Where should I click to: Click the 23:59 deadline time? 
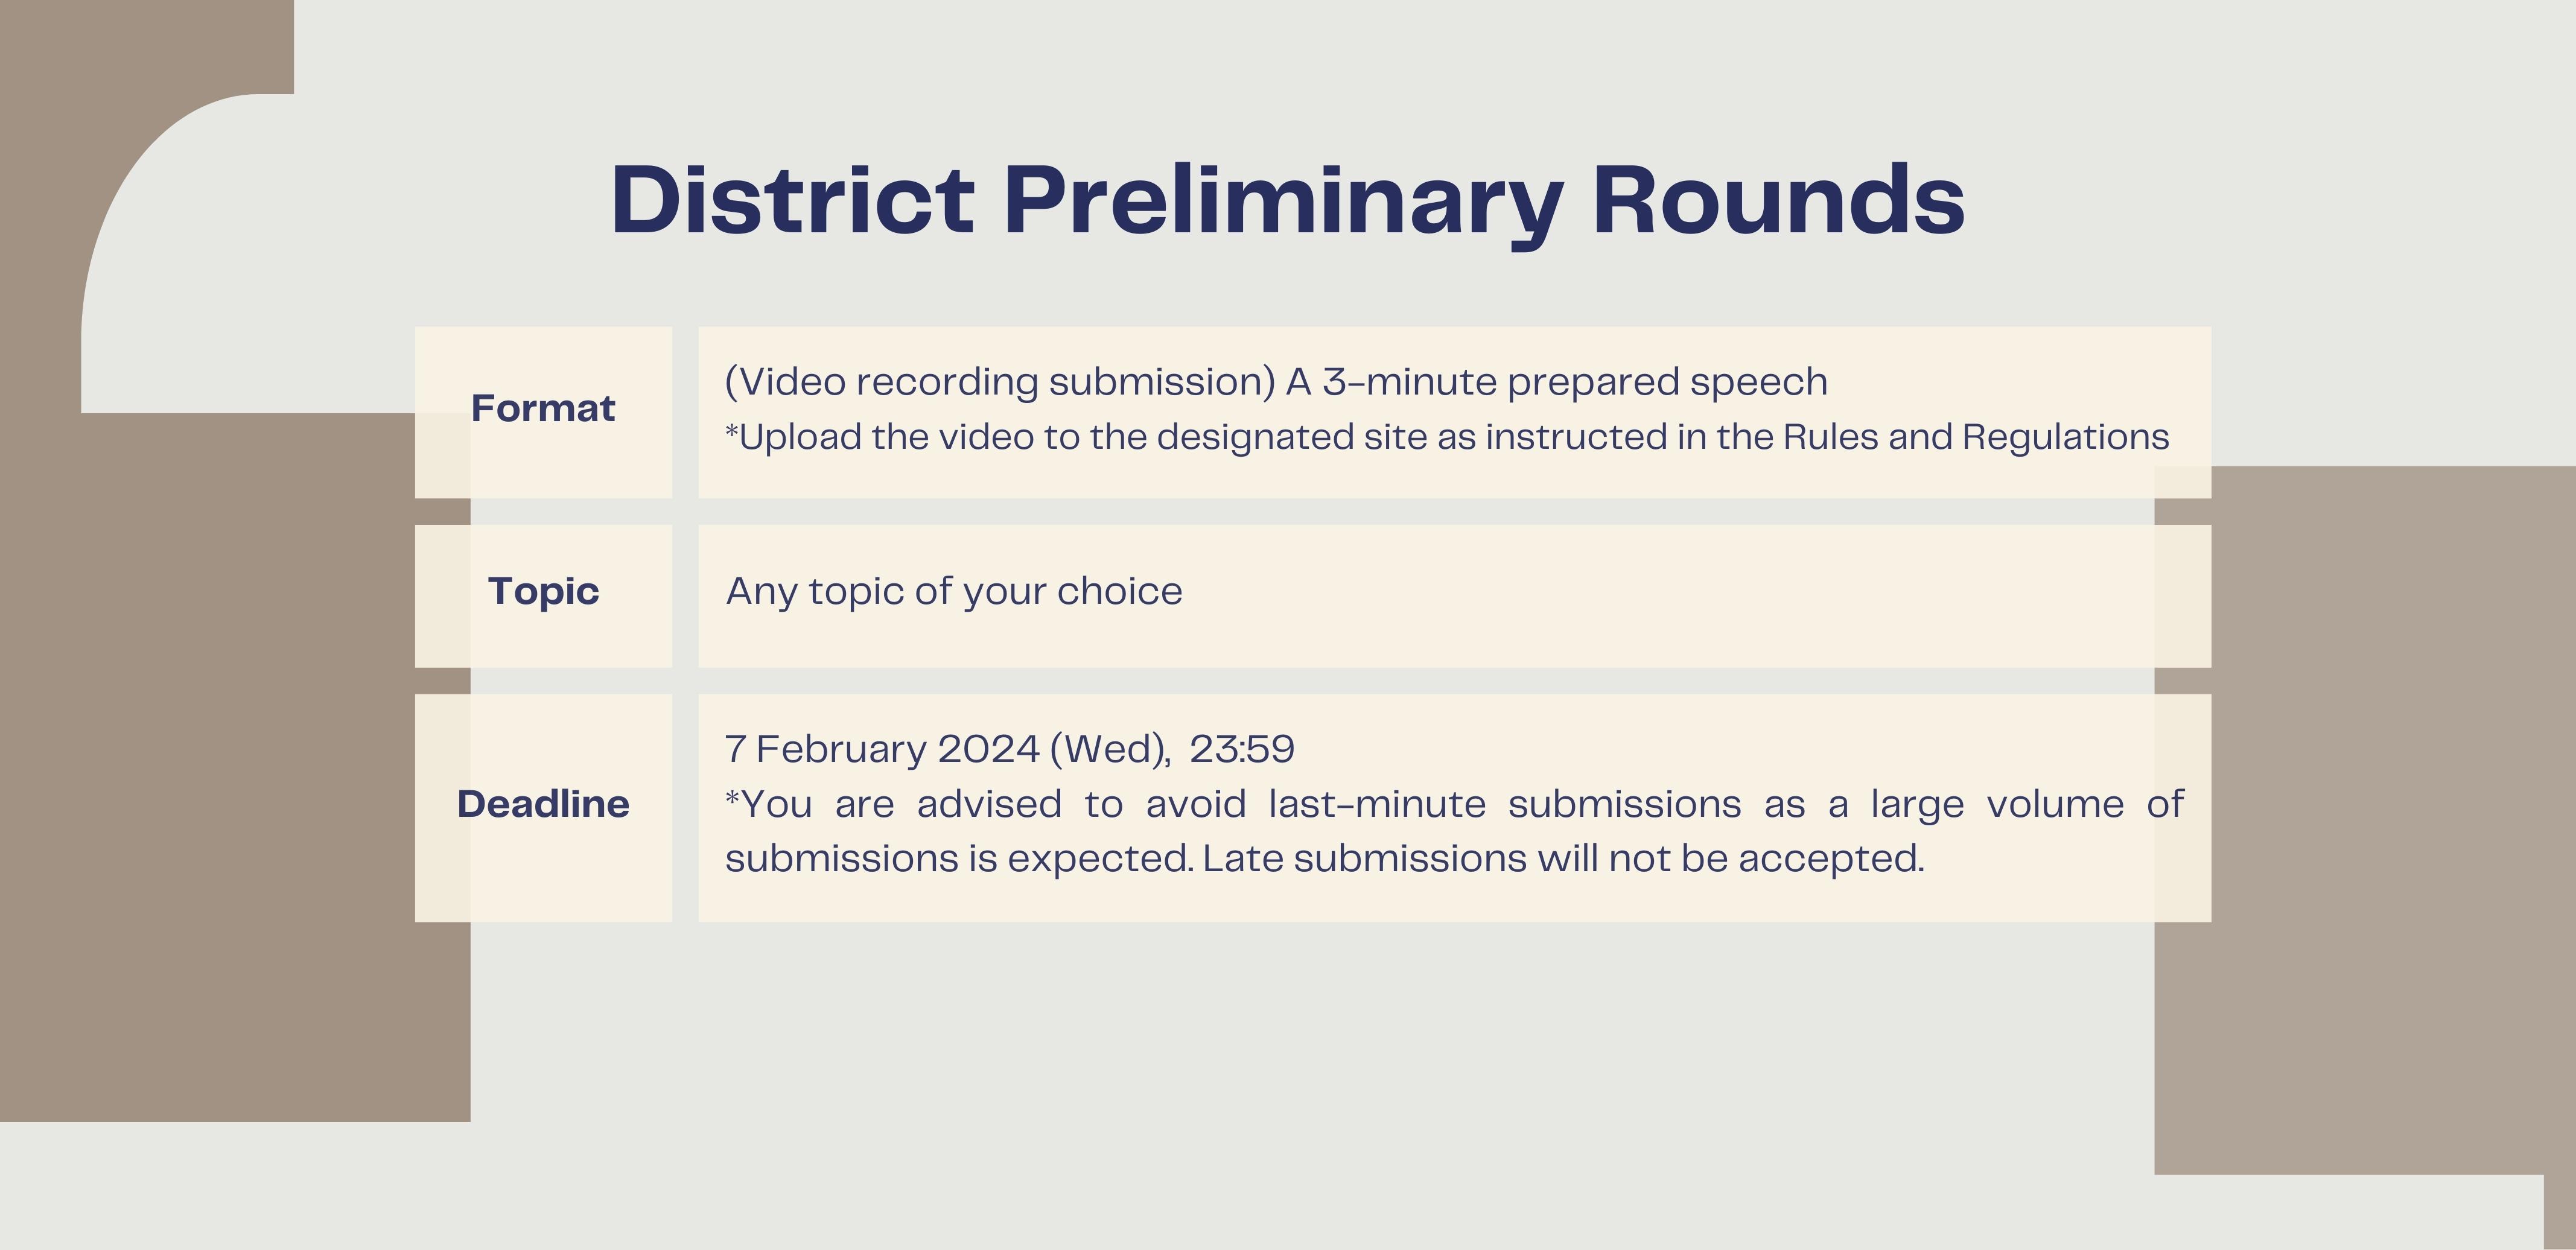click(x=1242, y=749)
